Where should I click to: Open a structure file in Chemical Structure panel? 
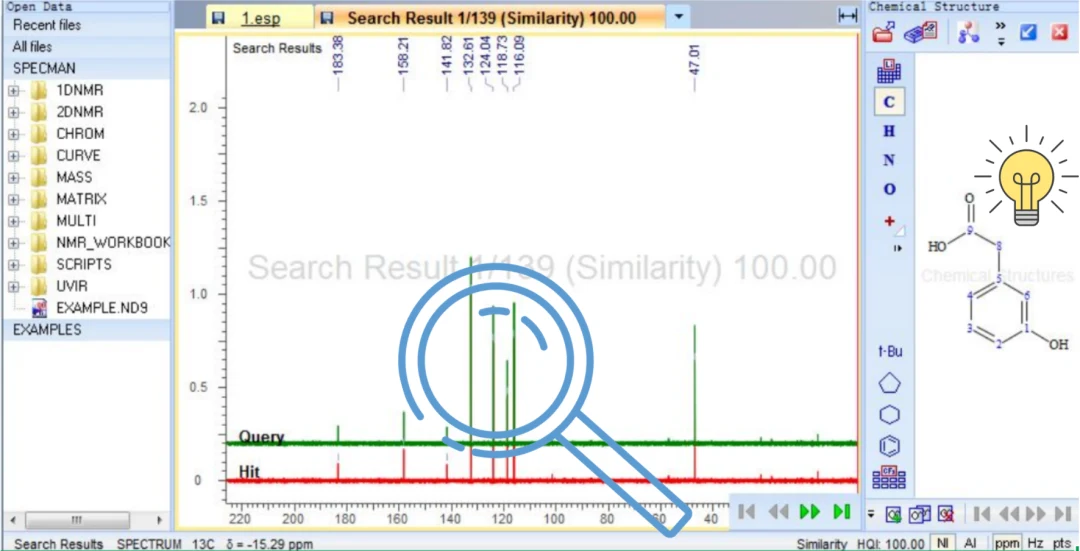tap(884, 32)
